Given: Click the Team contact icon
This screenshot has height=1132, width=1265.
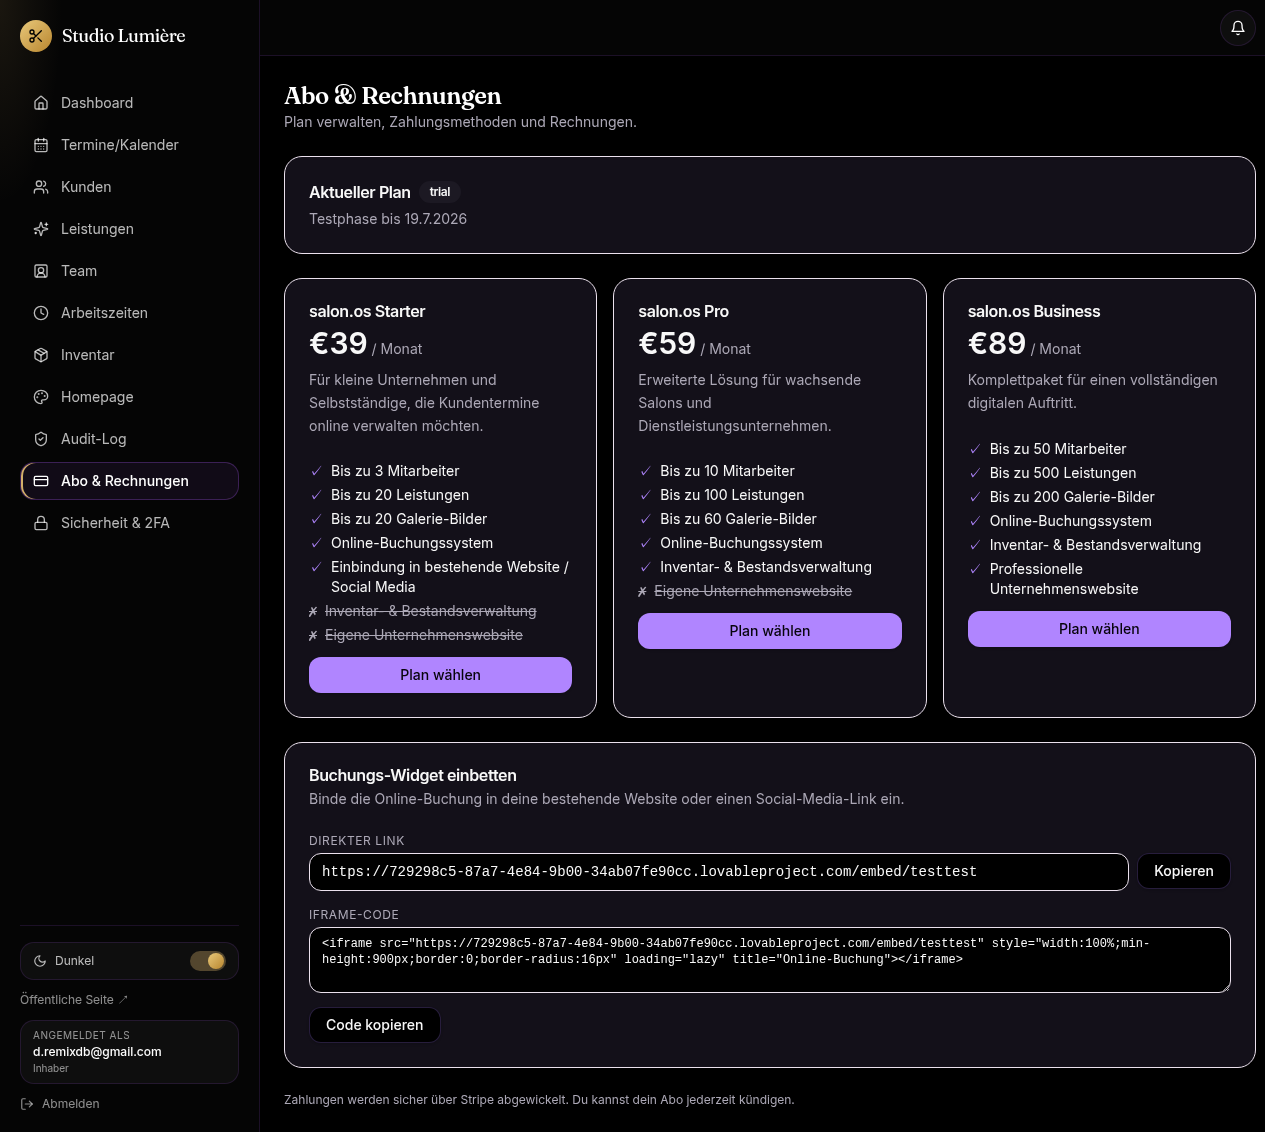Looking at the screenshot, I should point(41,271).
